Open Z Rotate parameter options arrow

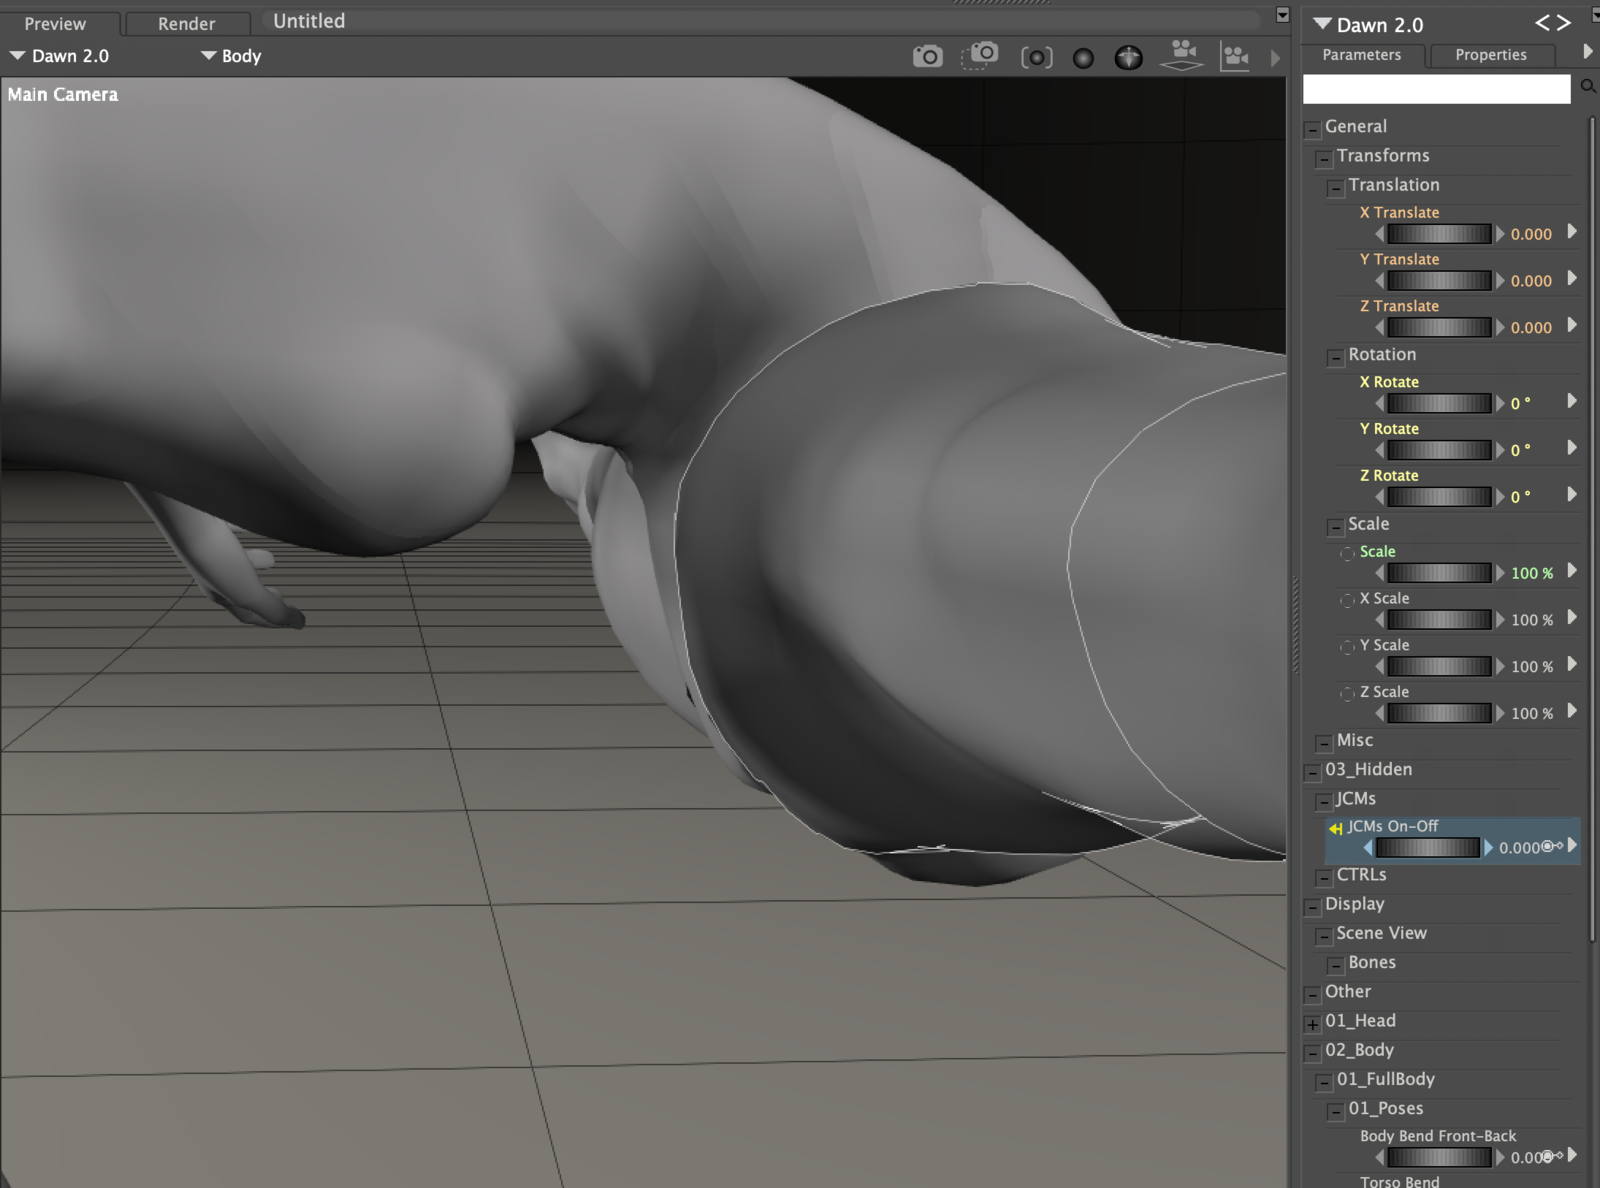(x=1572, y=494)
